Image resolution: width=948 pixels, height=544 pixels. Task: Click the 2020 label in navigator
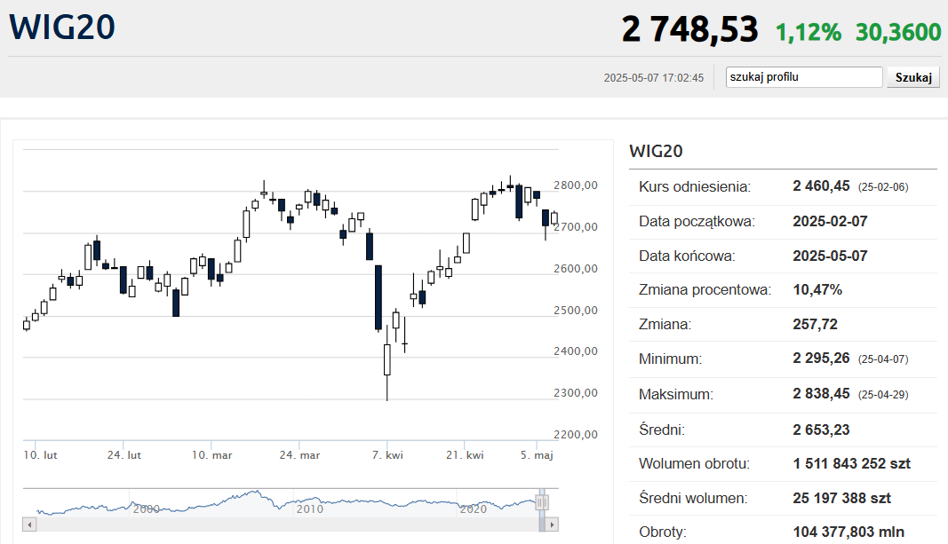tap(473, 509)
